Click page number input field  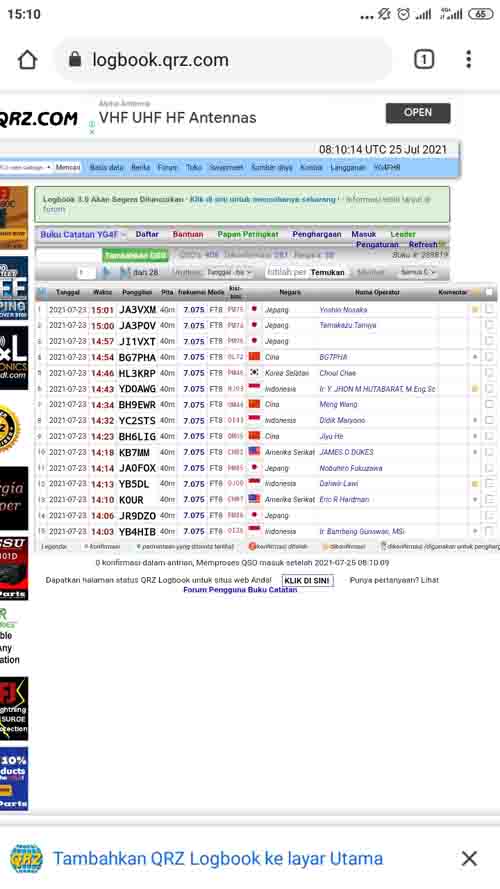(86, 273)
